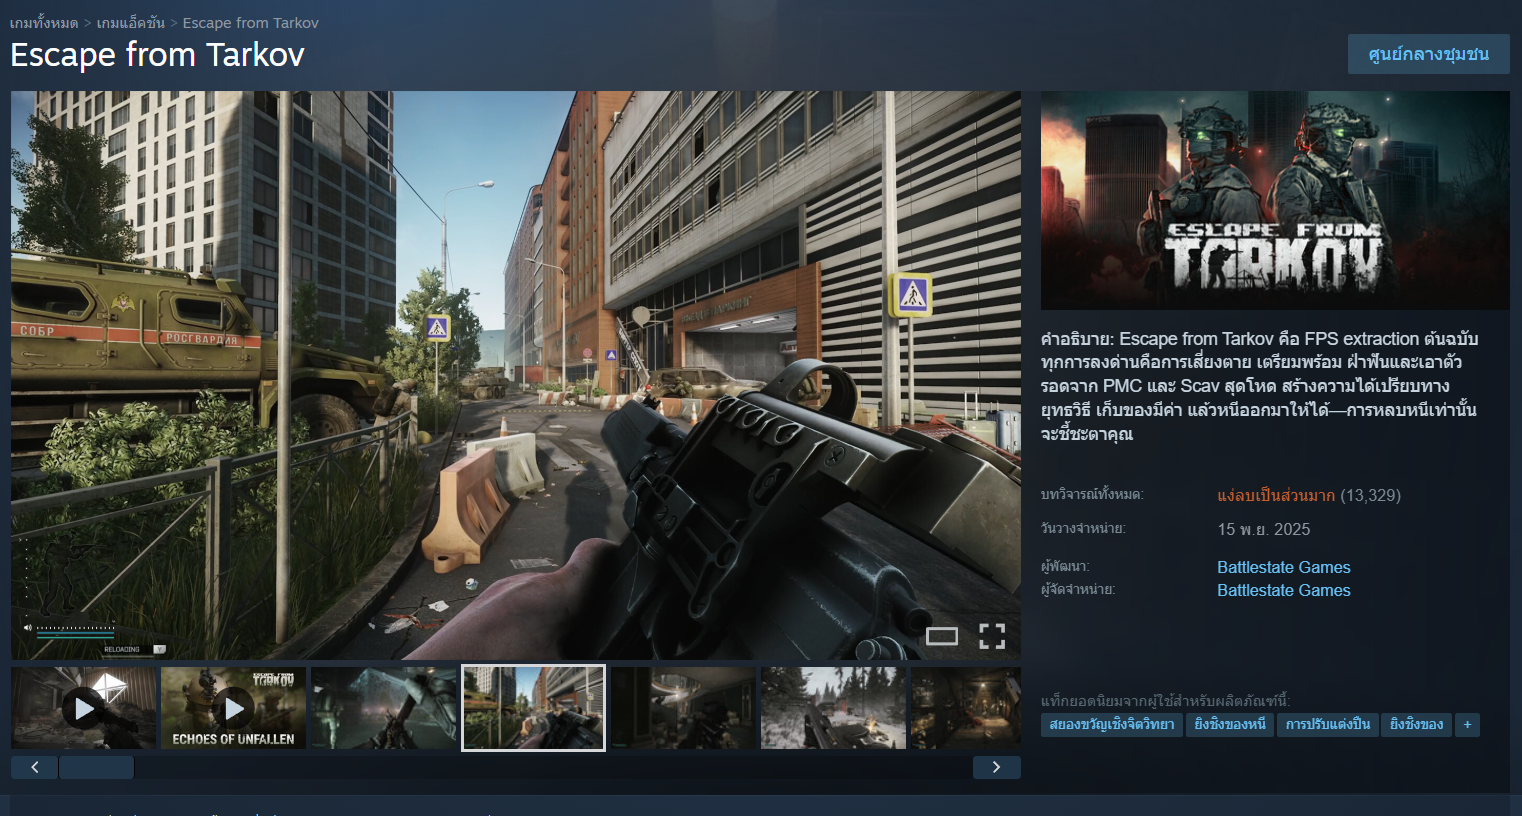
Task: Select the weapon customization tag
Action: click(x=1327, y=725)
